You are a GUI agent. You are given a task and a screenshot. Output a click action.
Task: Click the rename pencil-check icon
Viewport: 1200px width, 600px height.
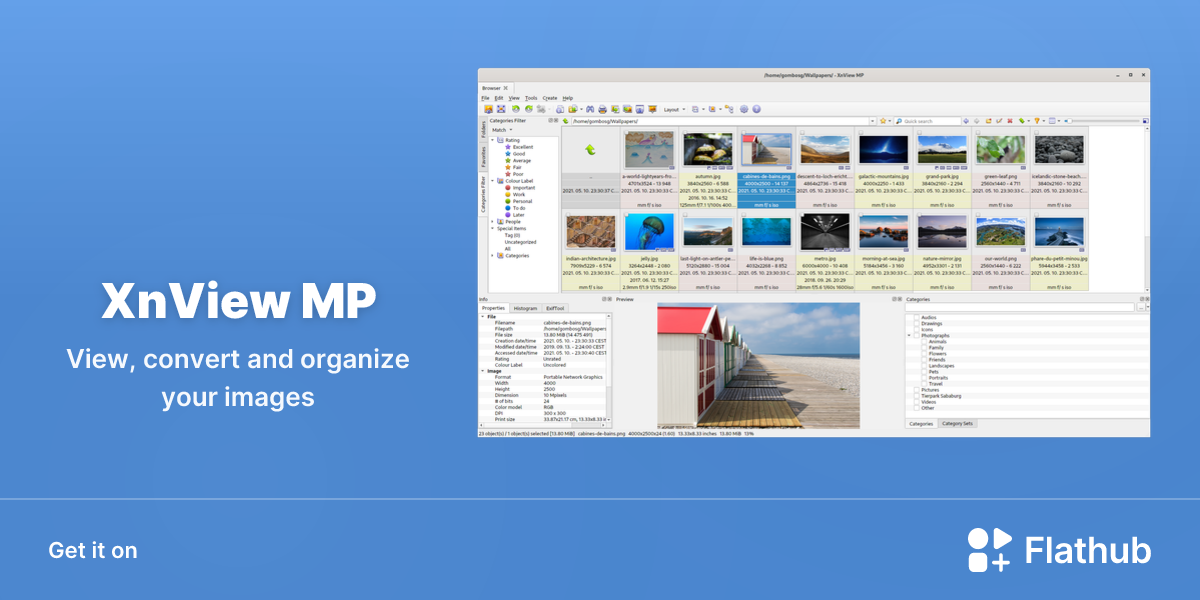click(x=999, y=121)
